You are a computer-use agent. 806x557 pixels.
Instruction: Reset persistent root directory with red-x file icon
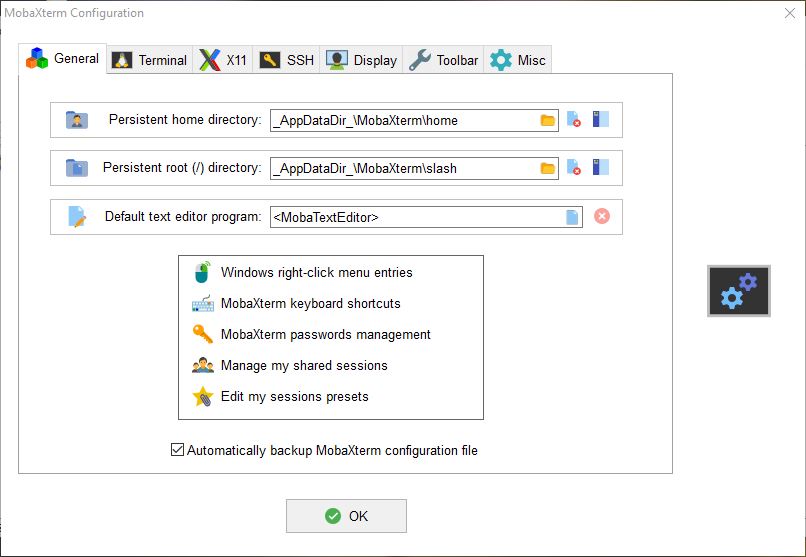click(574, 167)
